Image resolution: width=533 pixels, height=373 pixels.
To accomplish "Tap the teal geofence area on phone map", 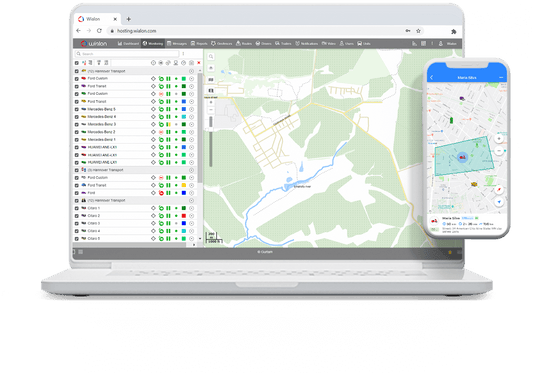I will [464, 156].
